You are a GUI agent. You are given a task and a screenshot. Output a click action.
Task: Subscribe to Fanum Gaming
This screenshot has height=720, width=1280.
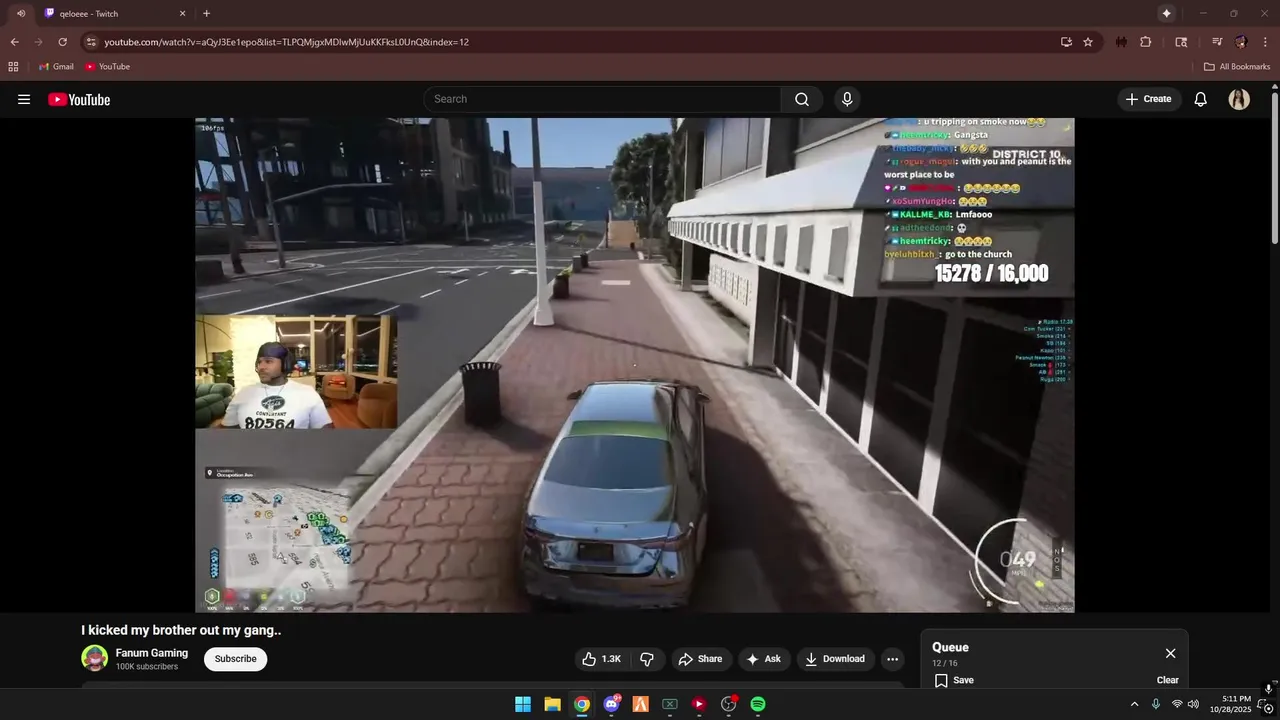point(235,659)
